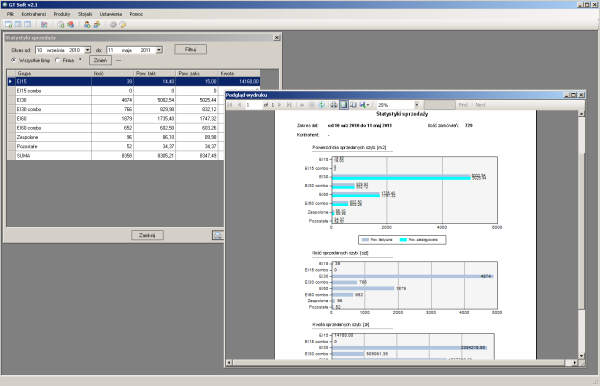
Task: Click the Pow. zaks. column header
Action: point(197,73)
